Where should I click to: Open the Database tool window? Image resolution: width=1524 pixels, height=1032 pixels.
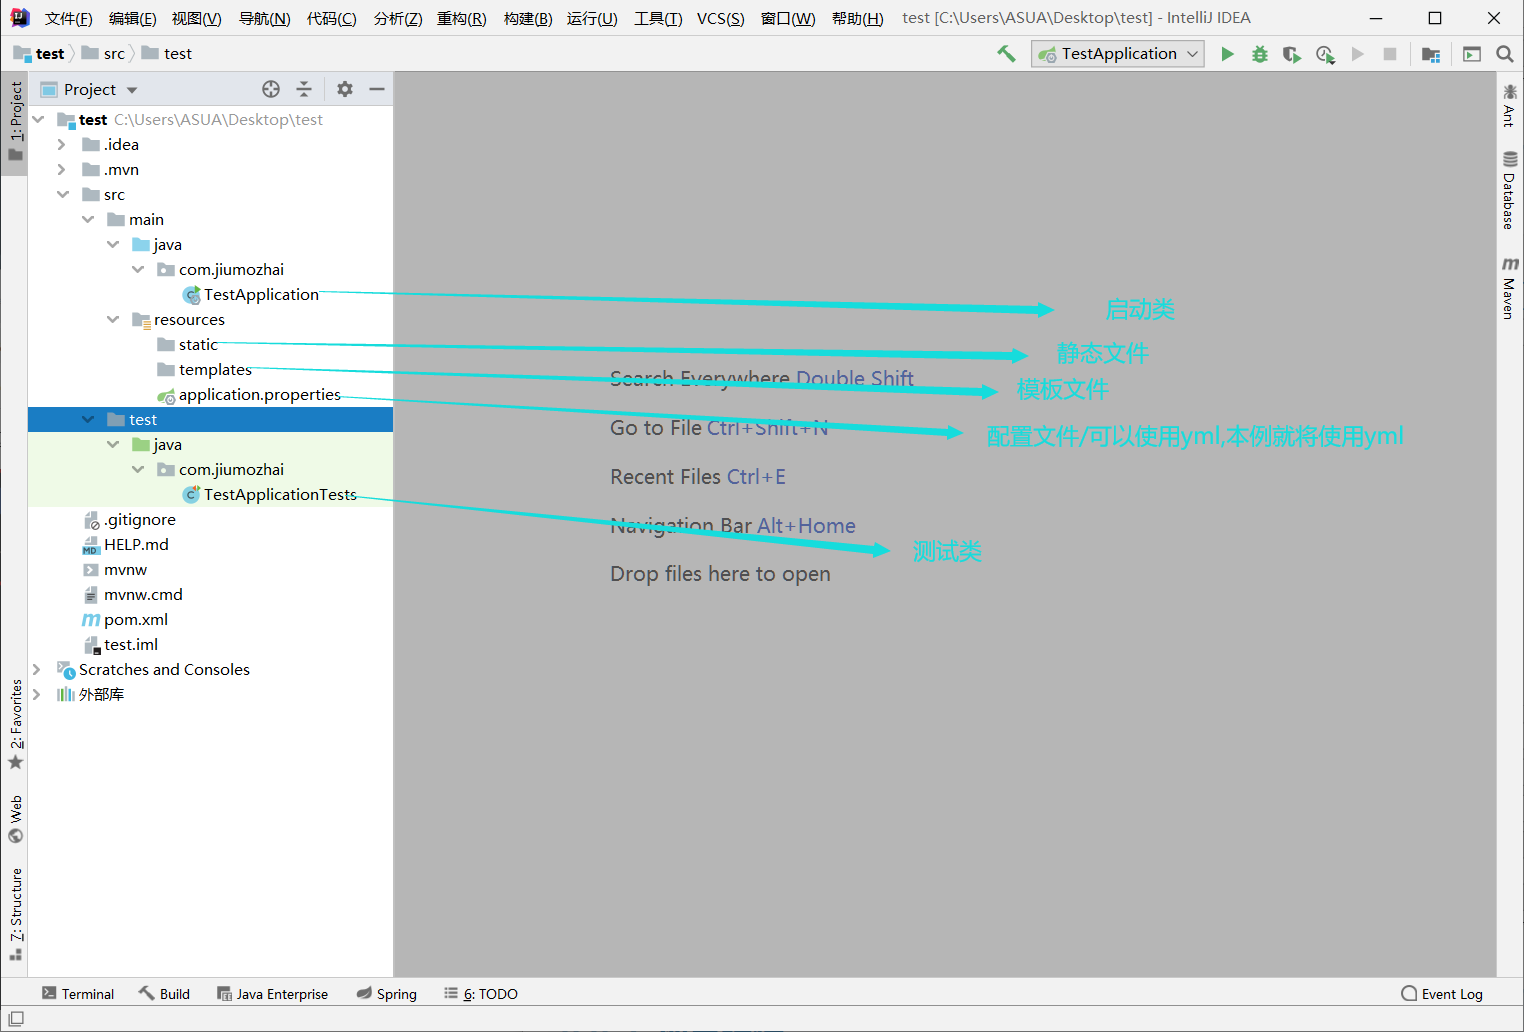[x=1510, y=190]
